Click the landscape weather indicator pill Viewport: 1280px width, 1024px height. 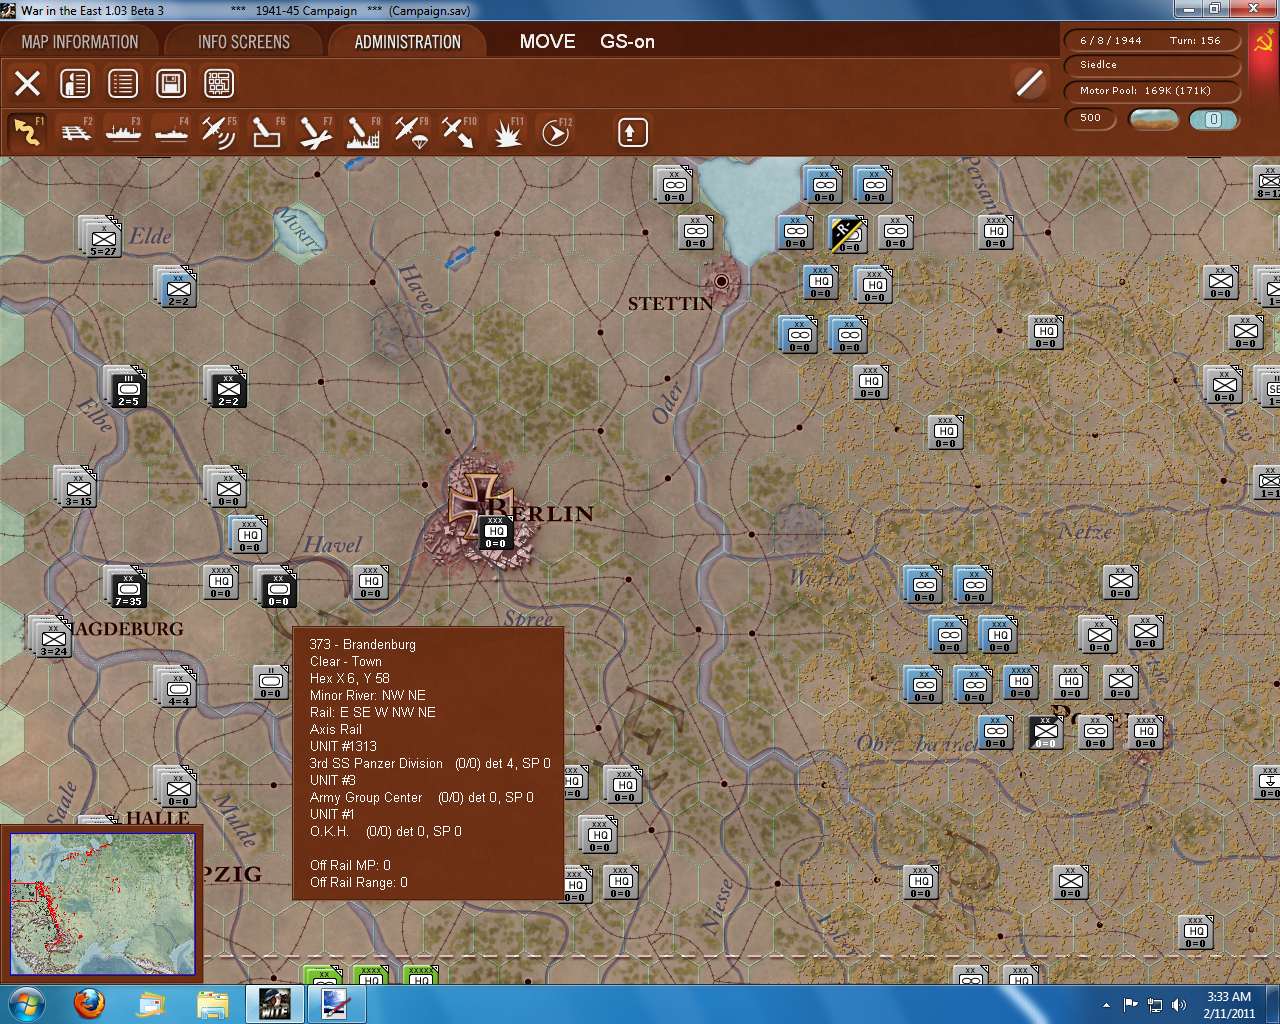(x=1153, y=119)
